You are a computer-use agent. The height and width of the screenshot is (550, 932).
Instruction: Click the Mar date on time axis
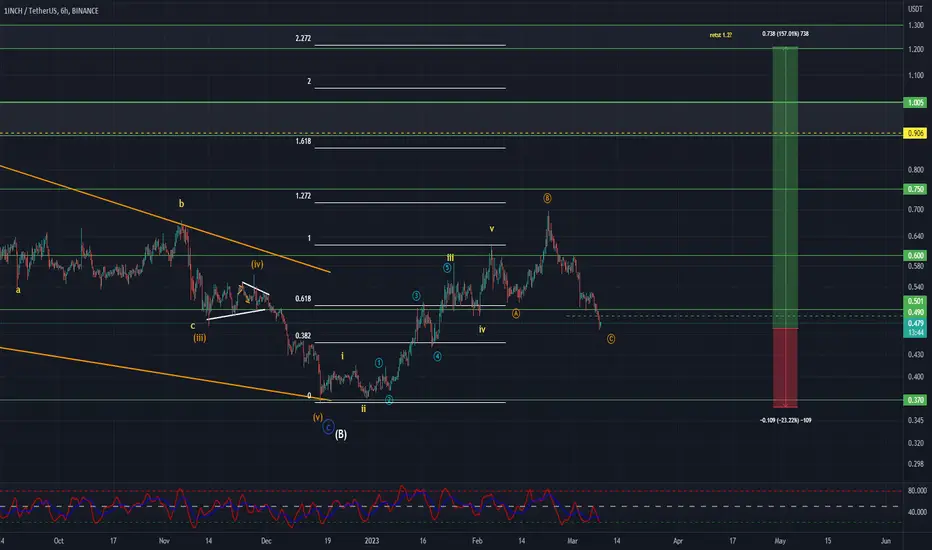point(572,540)
